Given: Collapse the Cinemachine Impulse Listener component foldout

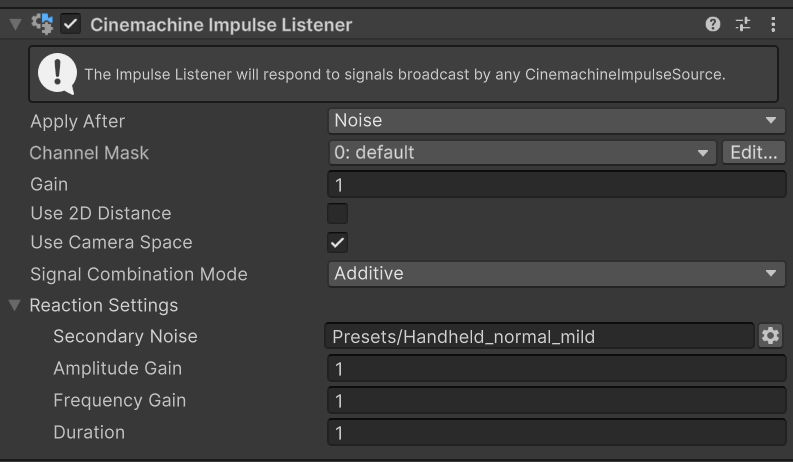Looking at the screenshot, I should tap(16, 24).
